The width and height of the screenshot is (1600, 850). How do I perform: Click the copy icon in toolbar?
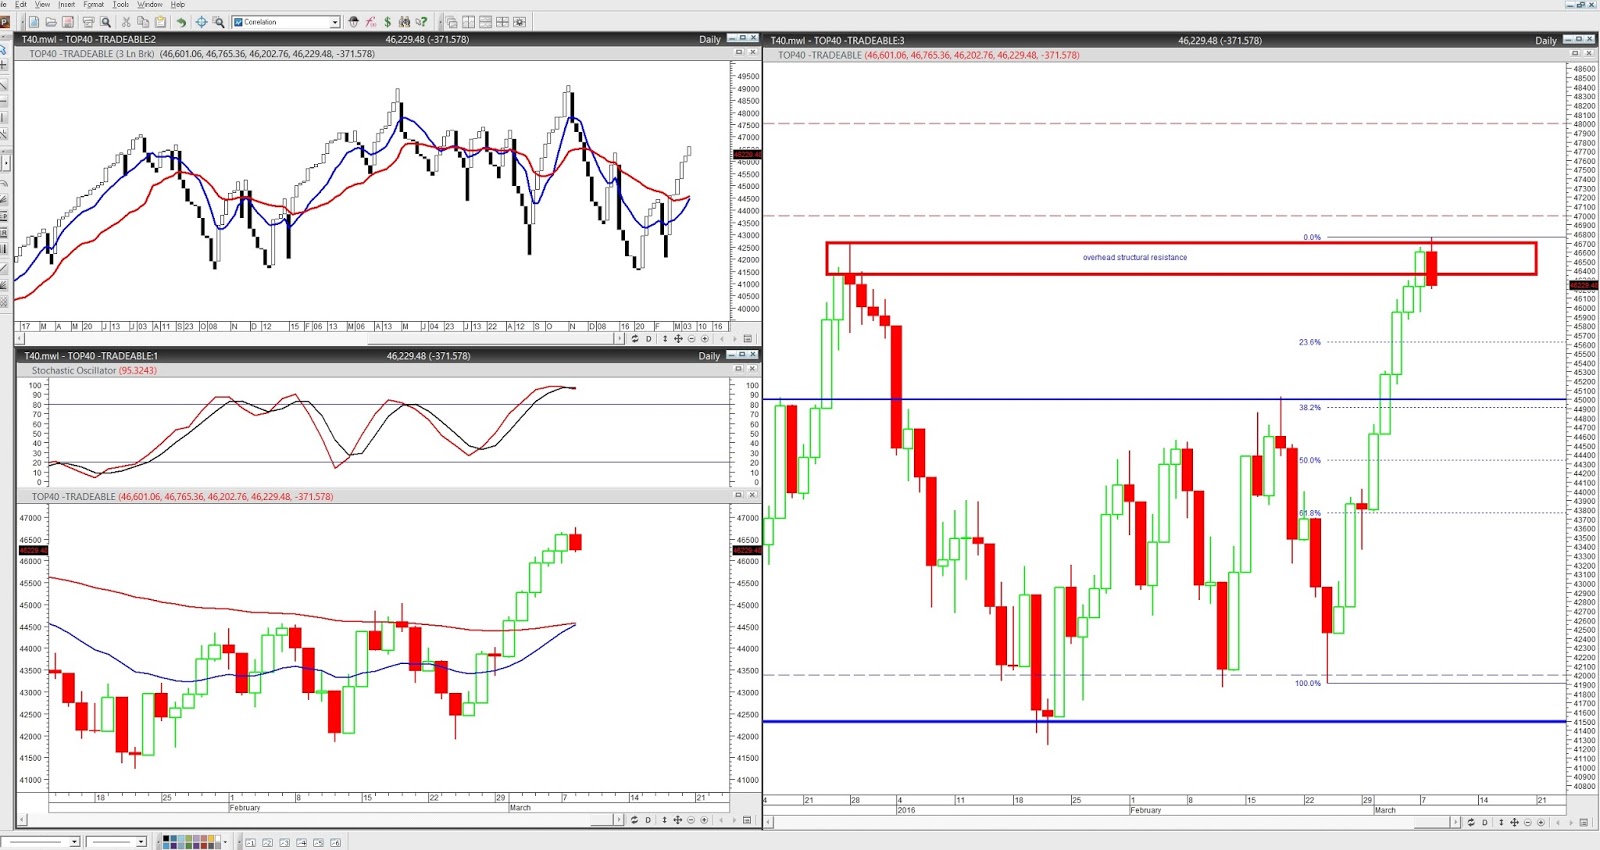point(143,22)
